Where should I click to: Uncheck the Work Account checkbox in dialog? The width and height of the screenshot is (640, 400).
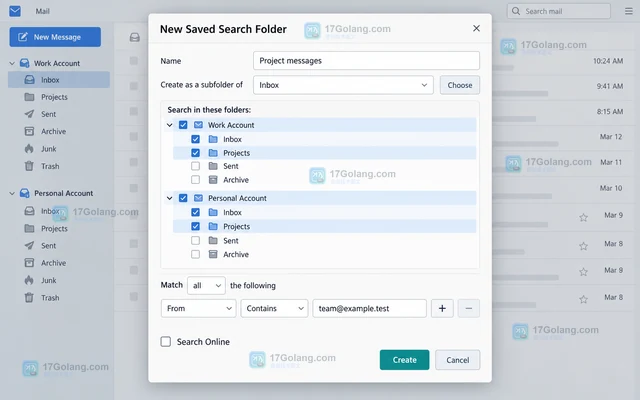pos(183,125)
